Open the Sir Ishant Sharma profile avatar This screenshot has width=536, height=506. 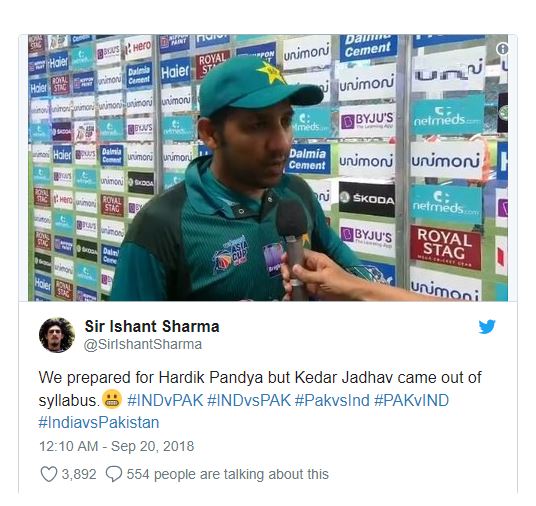click(x=57, y=335)
